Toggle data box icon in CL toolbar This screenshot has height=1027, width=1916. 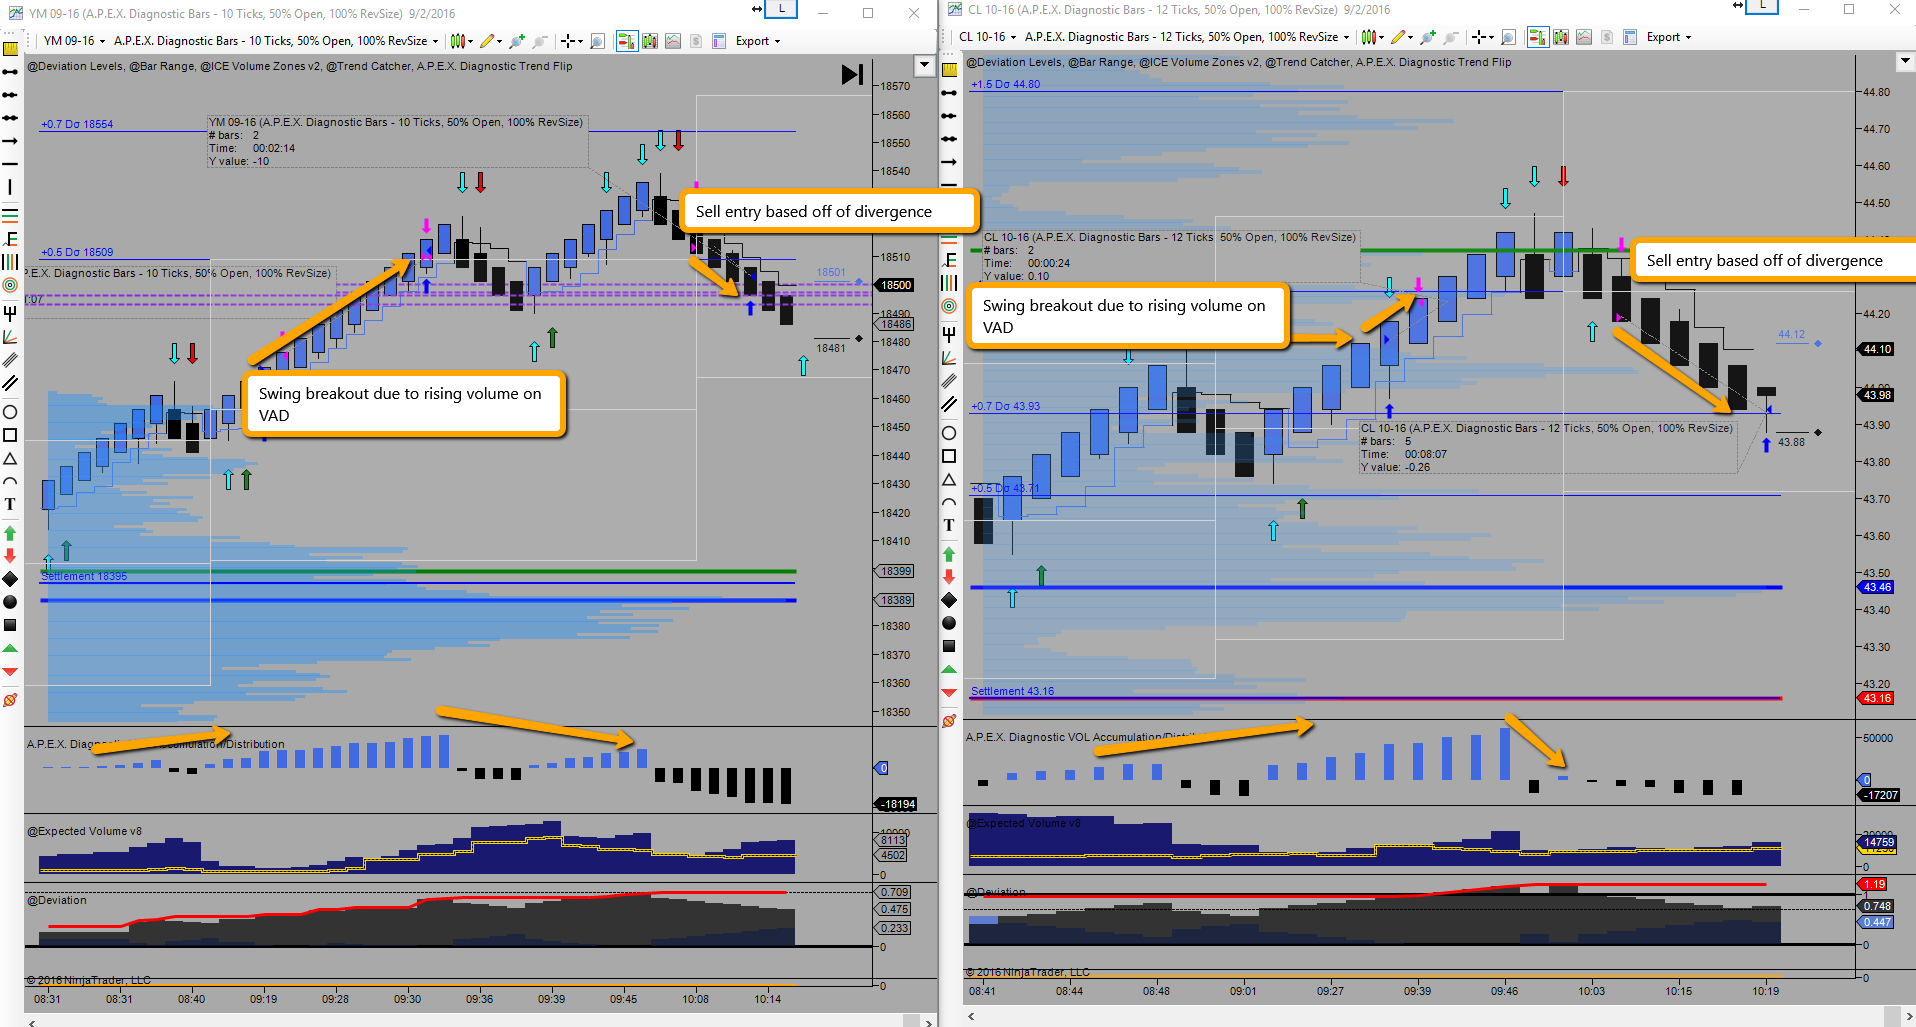(1584, 37)
